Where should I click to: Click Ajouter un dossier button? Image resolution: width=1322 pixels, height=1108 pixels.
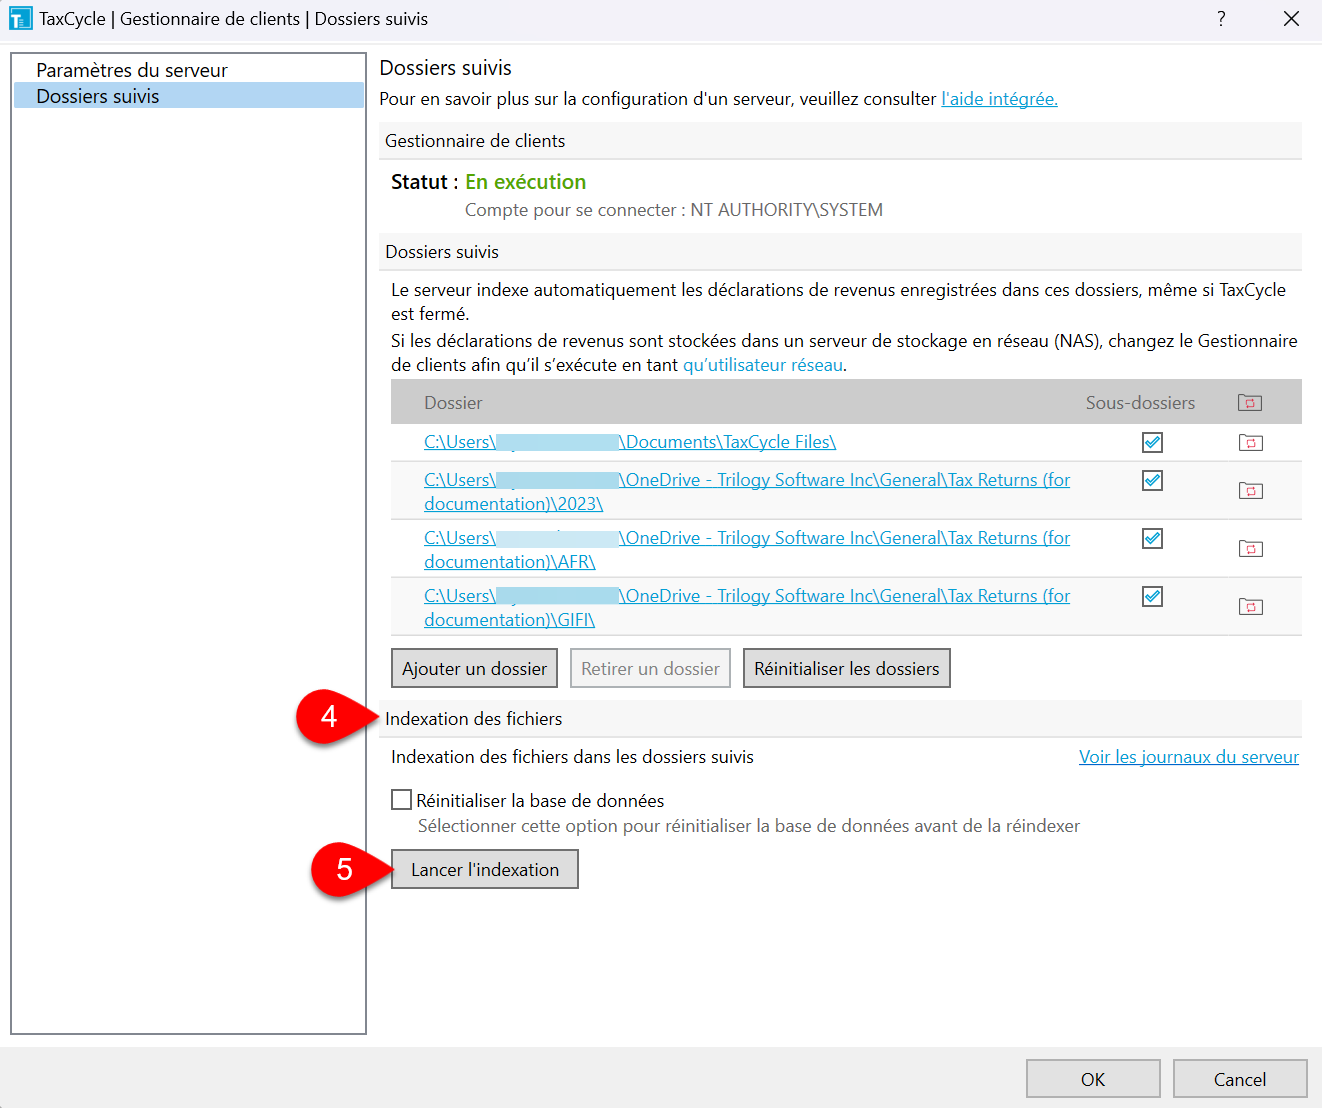pos(474,669)
